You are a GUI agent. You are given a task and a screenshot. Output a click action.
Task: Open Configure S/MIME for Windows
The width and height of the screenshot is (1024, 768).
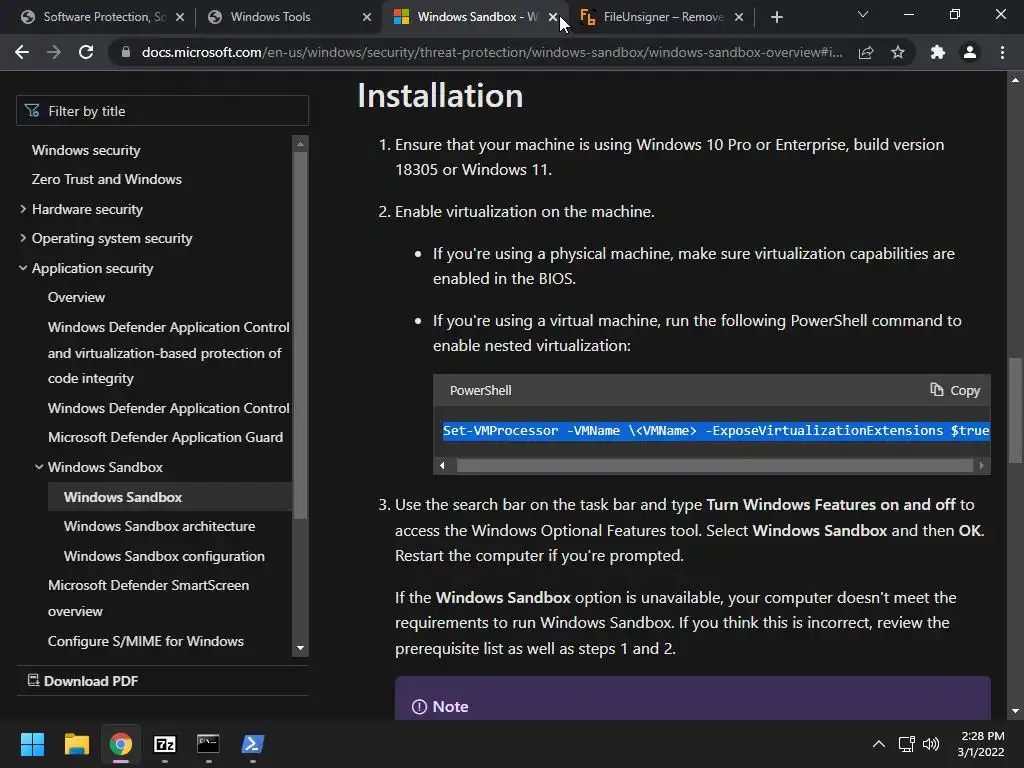(146, 641)
